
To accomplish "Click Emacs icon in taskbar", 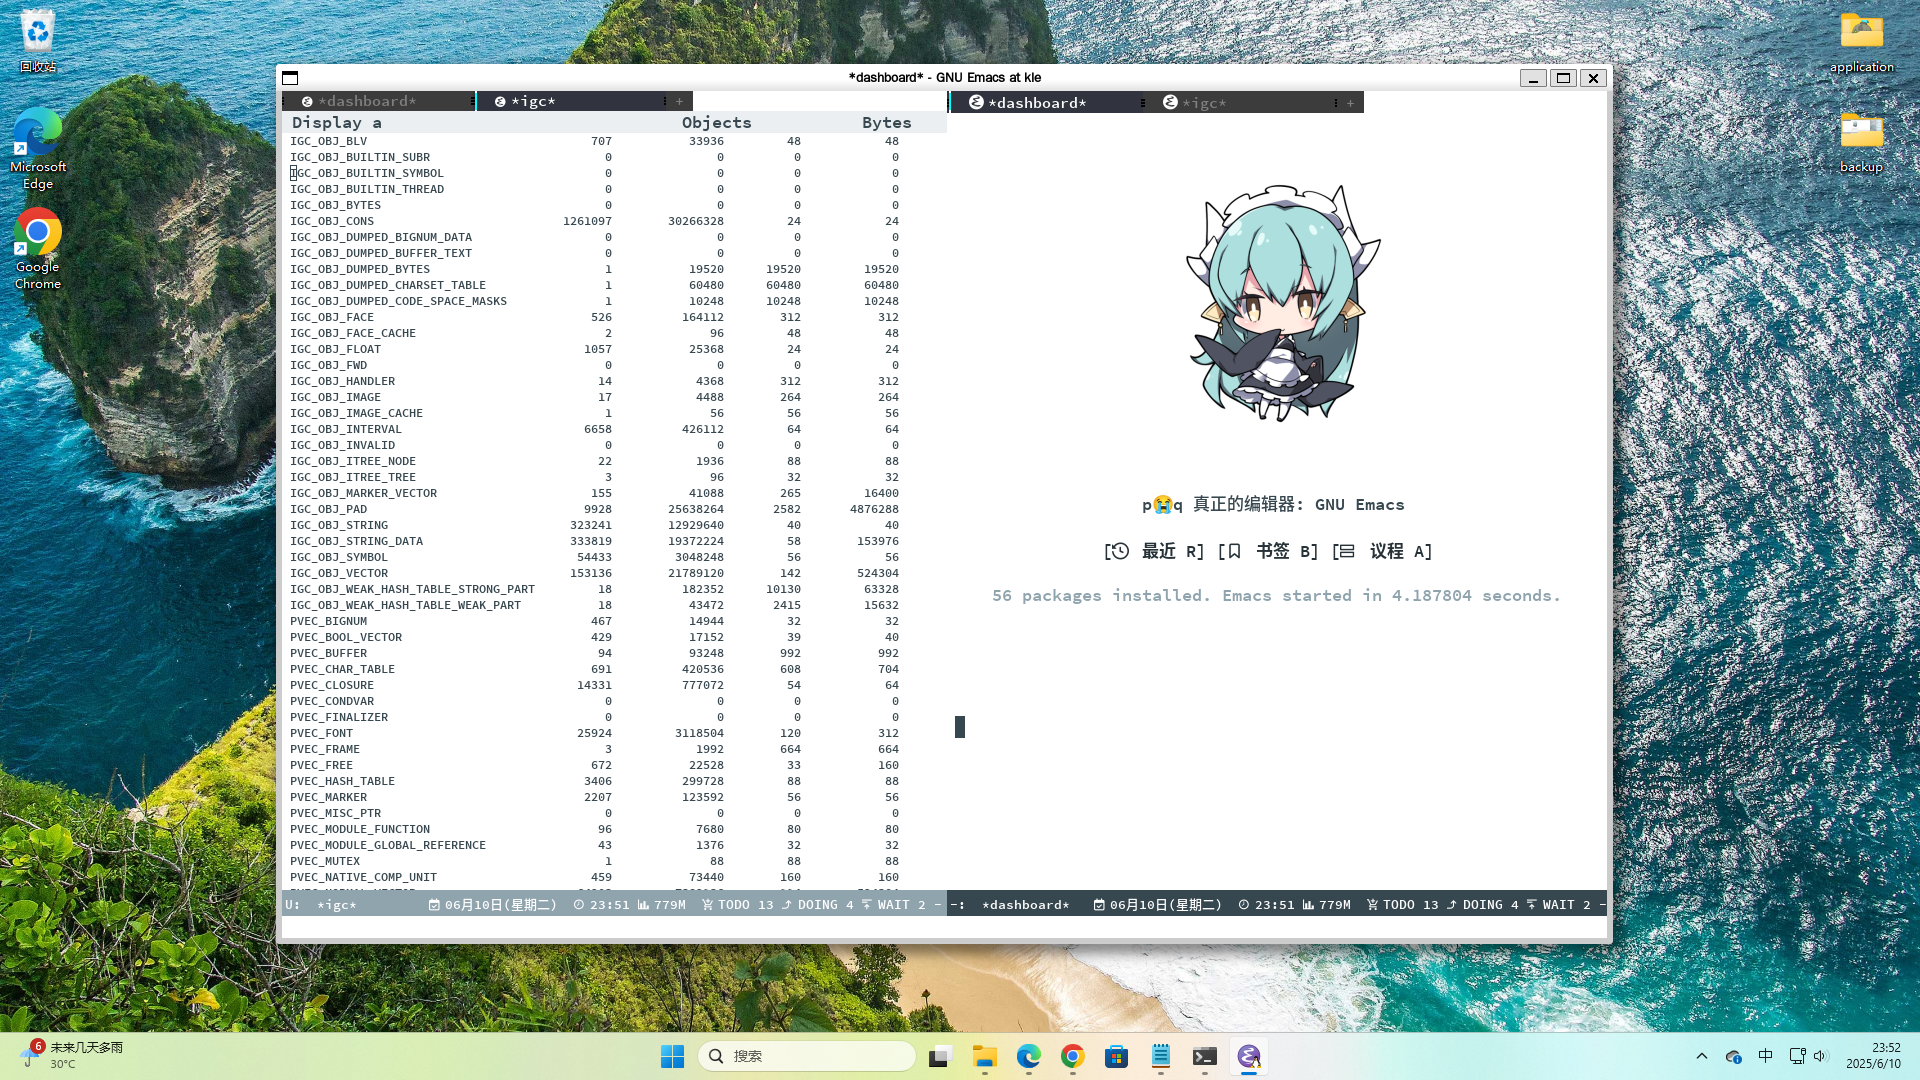I will (x=1249, y=1056).
